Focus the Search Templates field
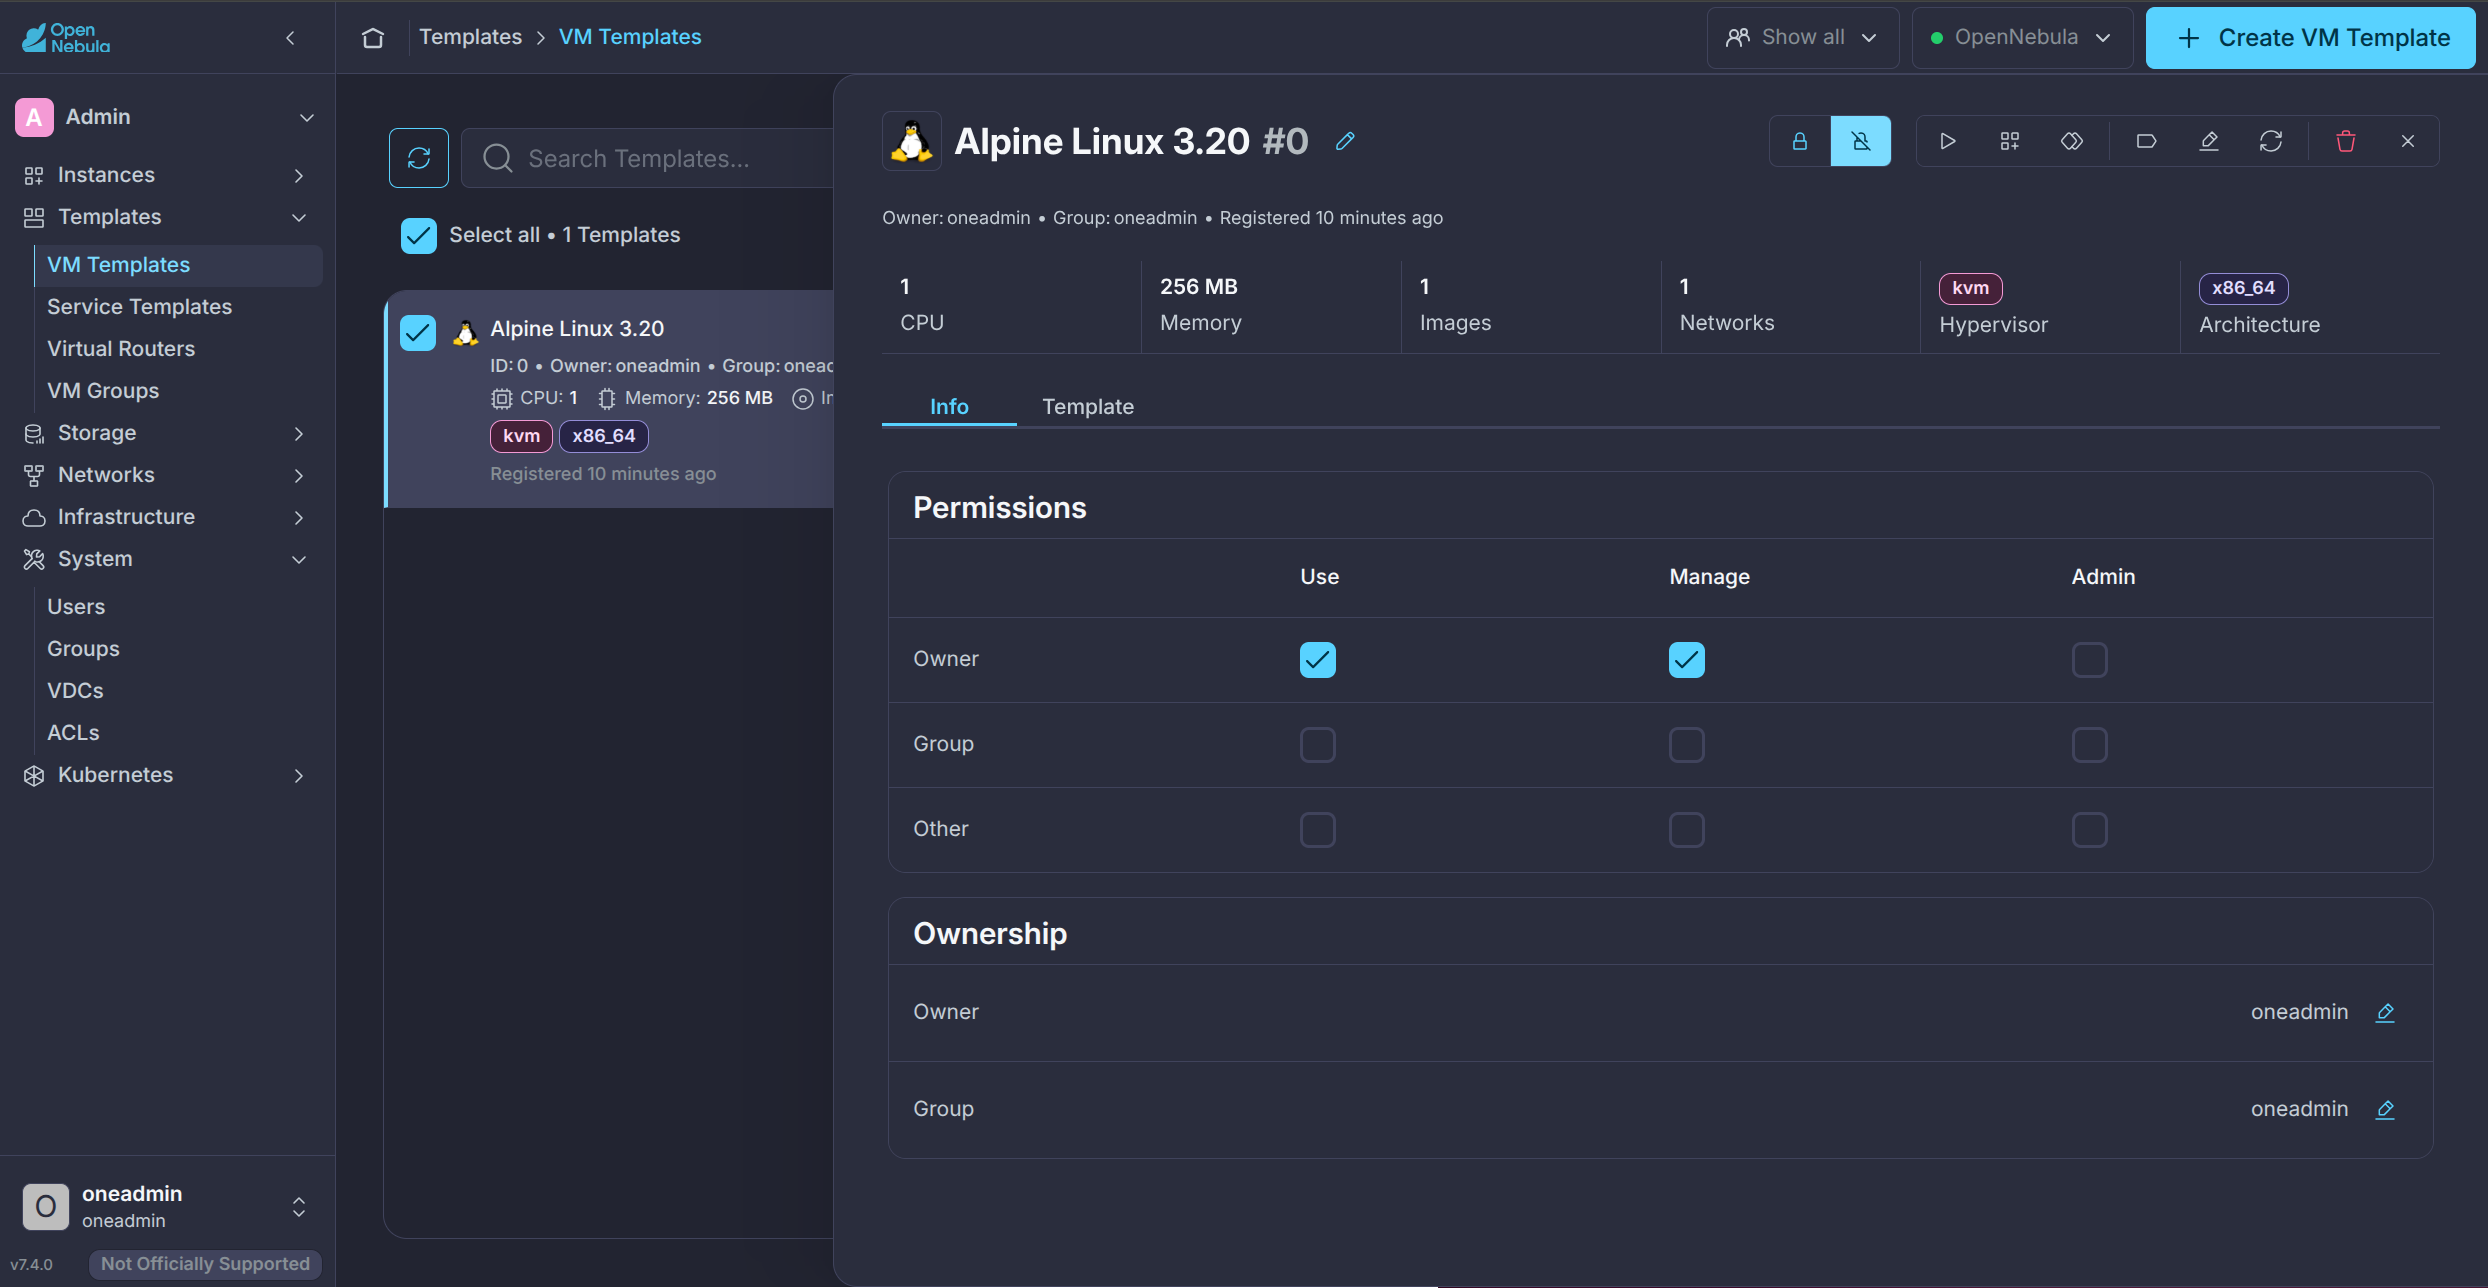 [x=647, y=158]
